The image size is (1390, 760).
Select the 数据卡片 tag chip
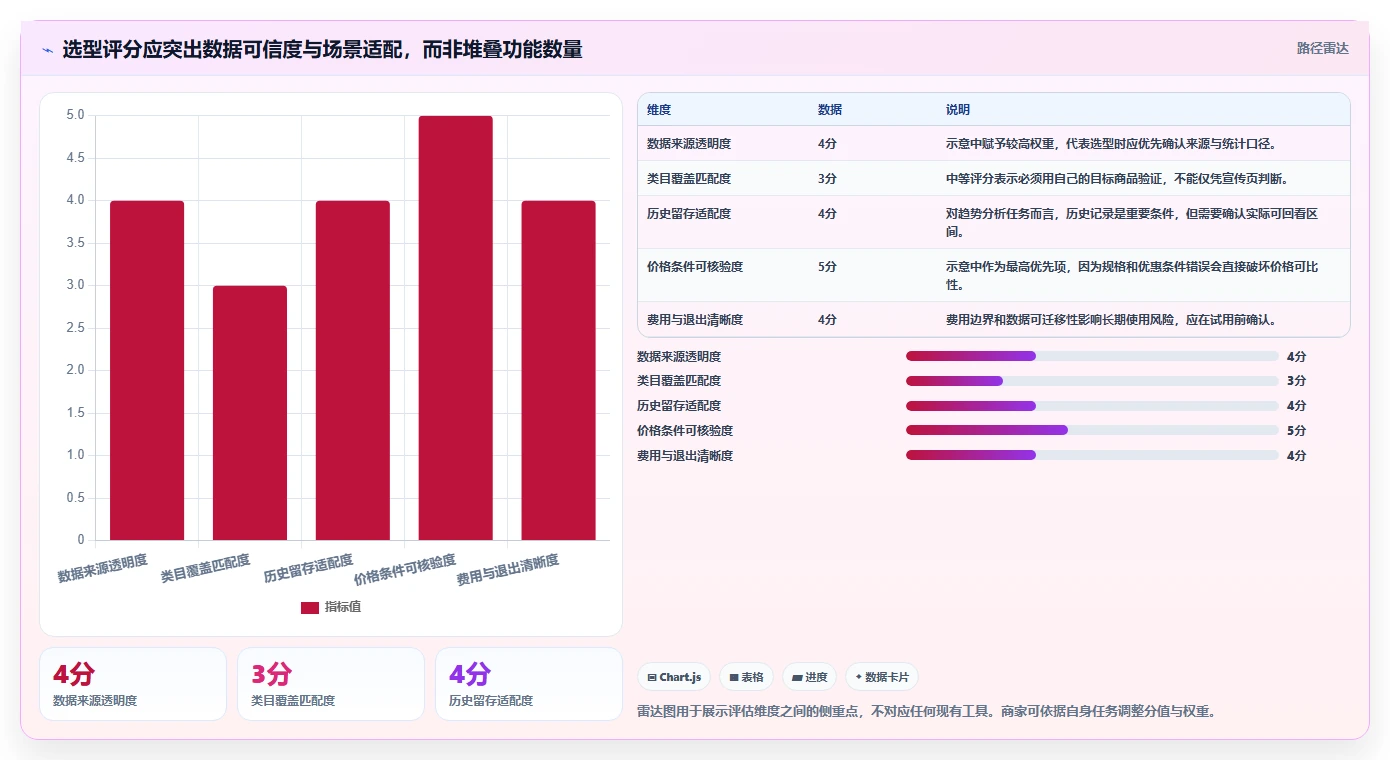point(881,677)
